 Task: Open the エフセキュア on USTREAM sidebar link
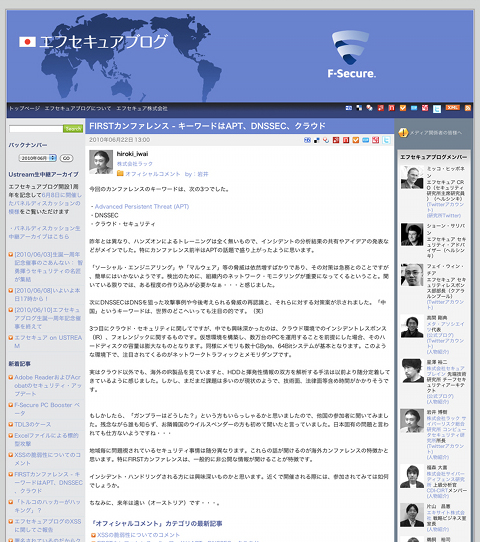coord(48,342)
